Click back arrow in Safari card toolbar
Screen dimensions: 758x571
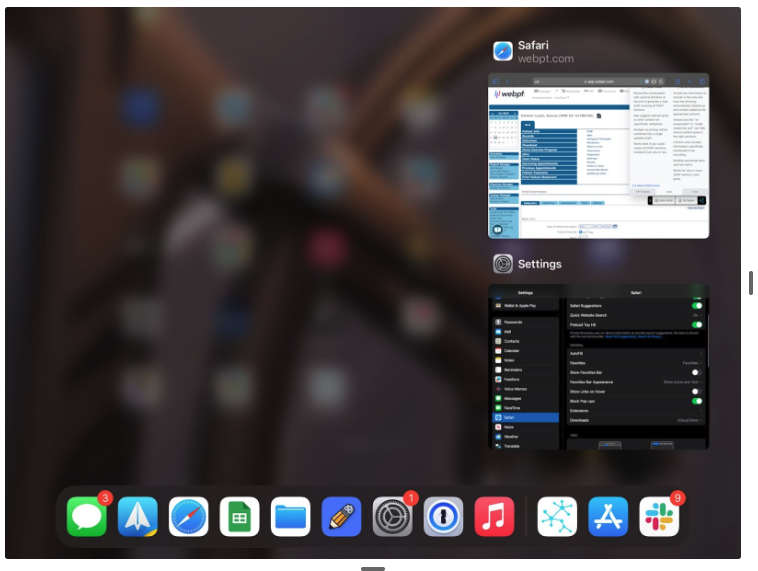[507, 81]
